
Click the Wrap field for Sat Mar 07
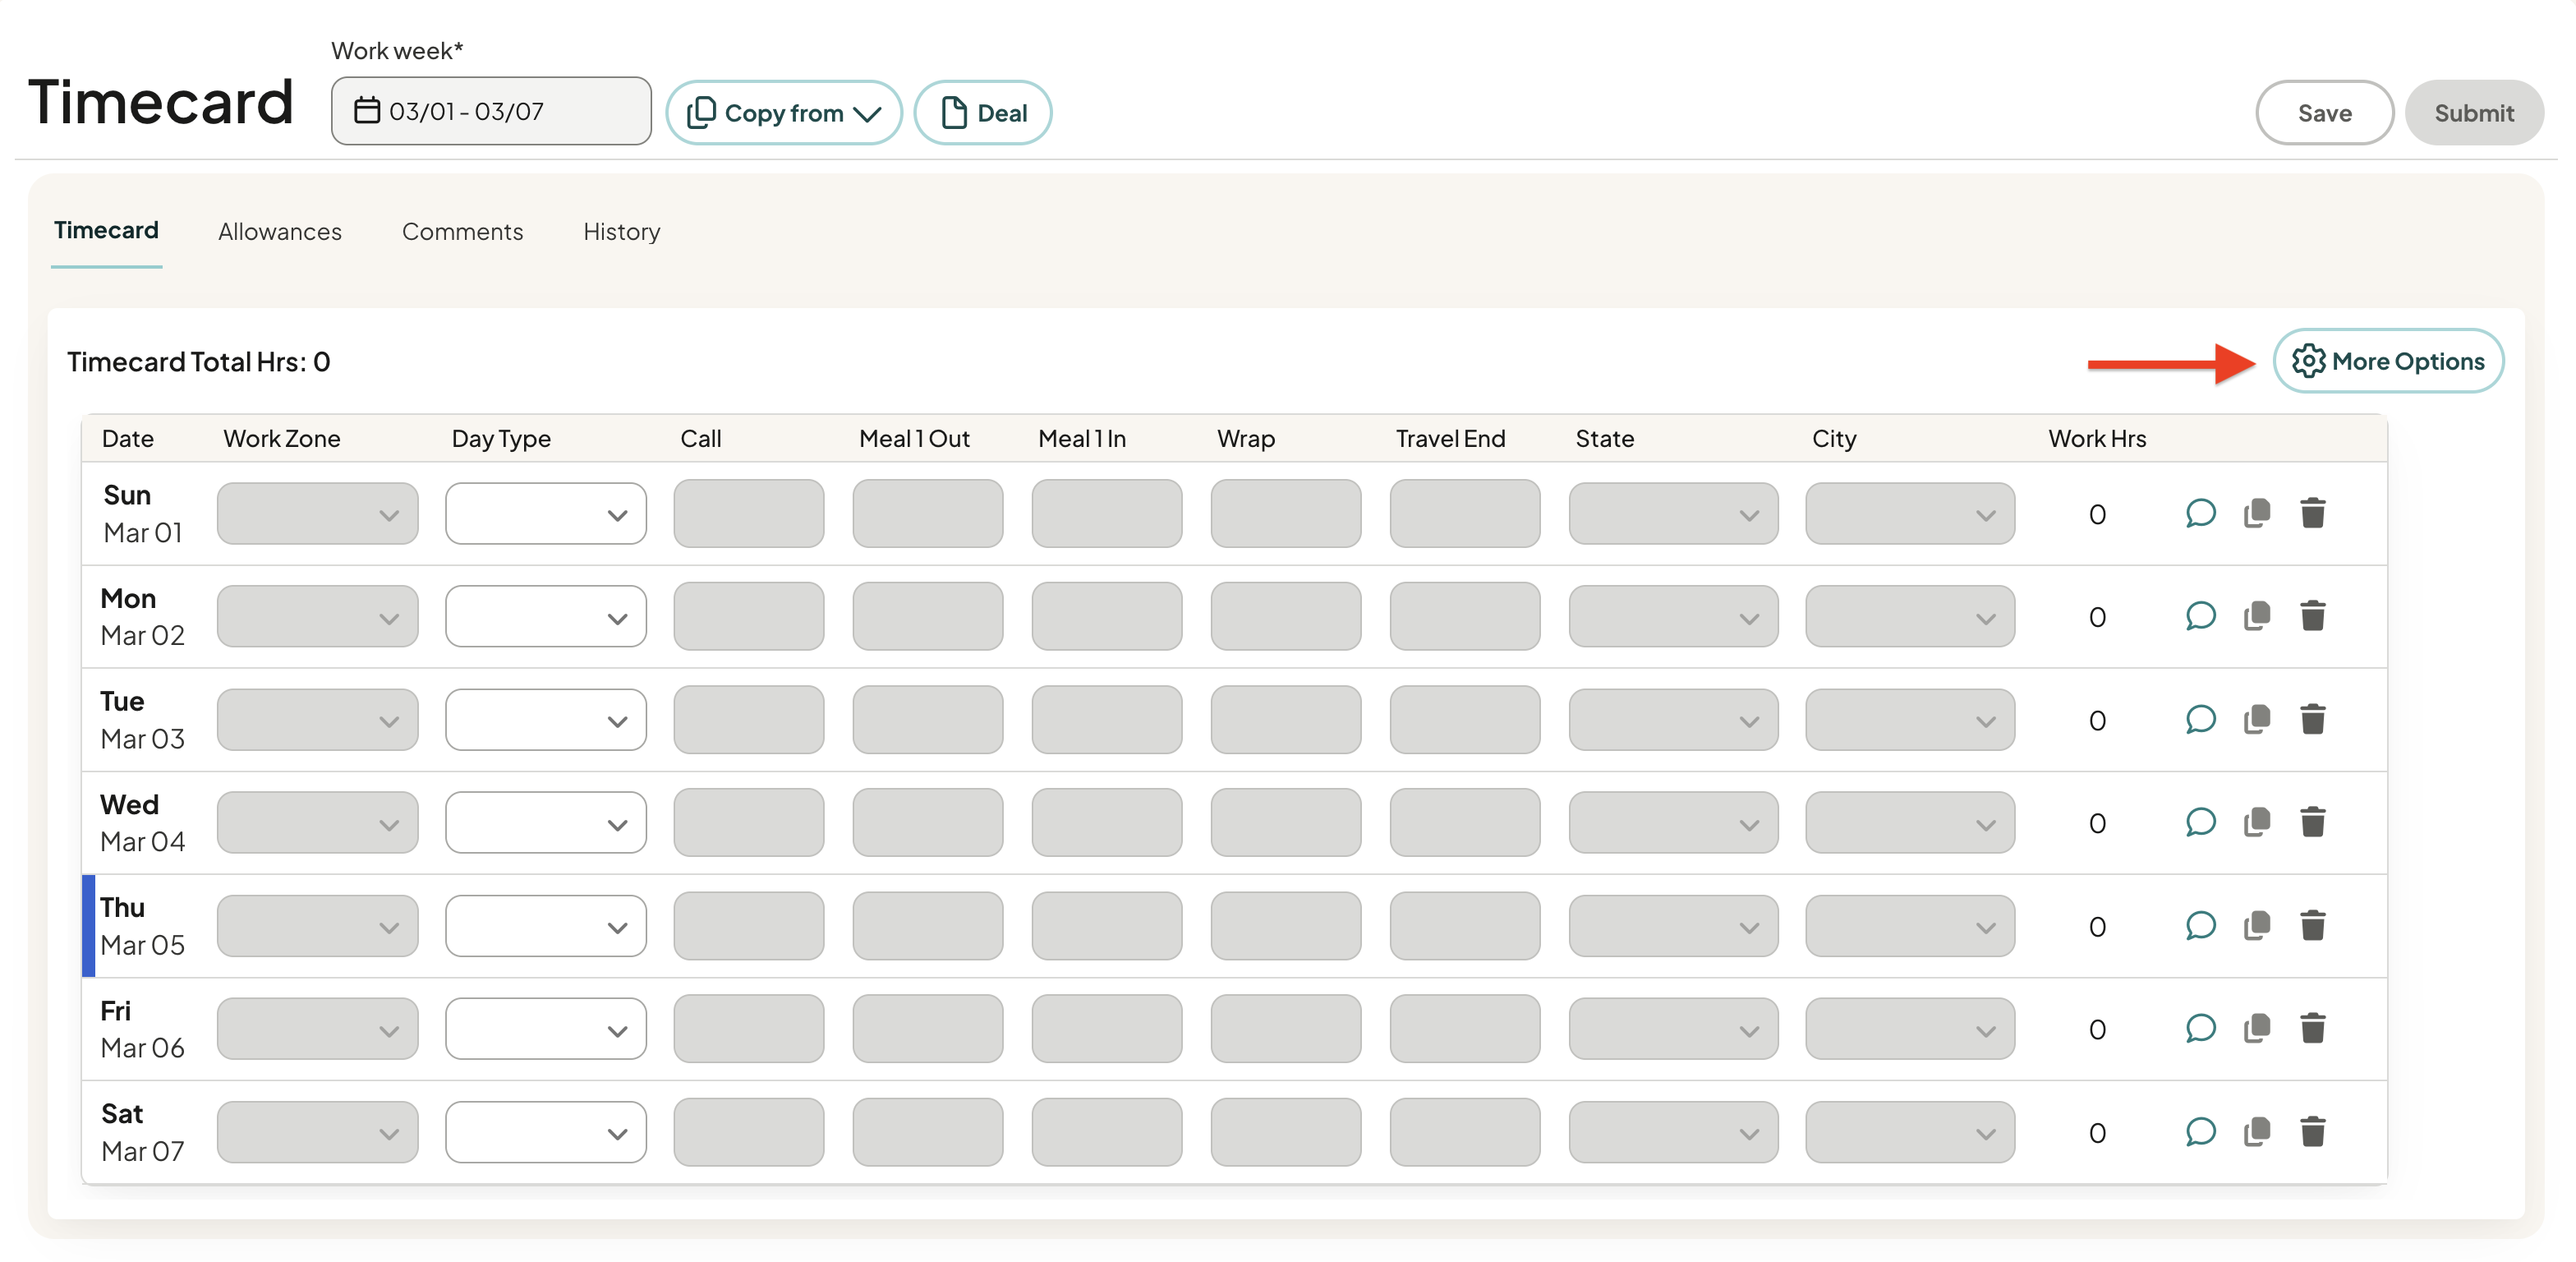click(1286, 1133)
